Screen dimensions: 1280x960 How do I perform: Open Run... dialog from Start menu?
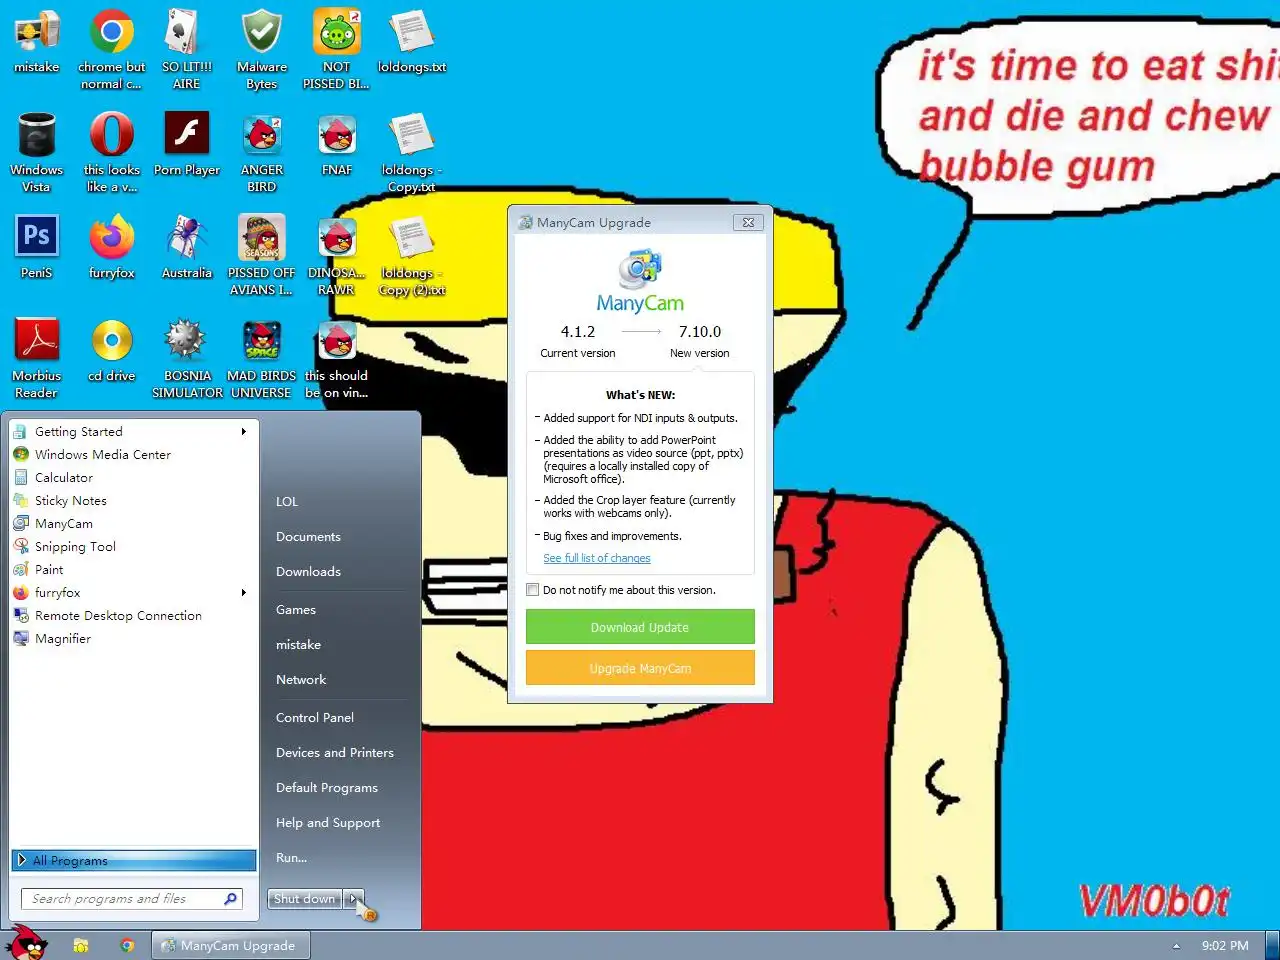point(340,858)
